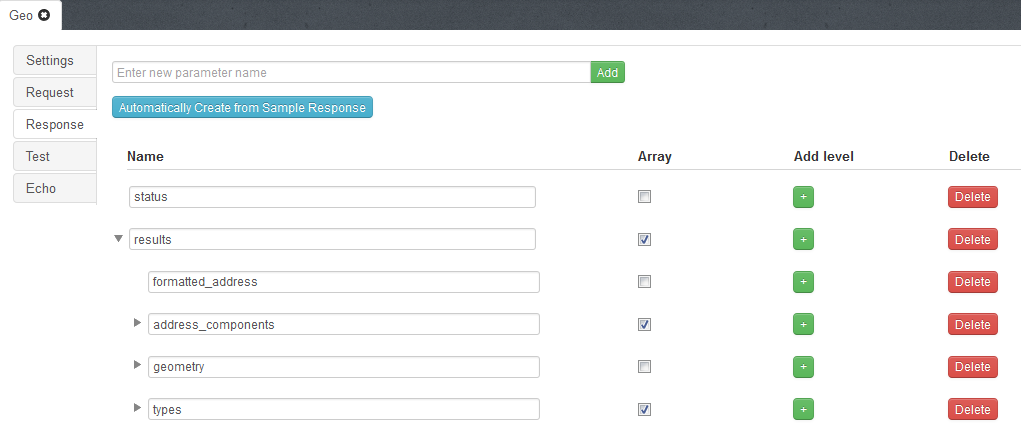This screenshot has width=1021, height=428.
Task: Add a level to the types parameter
Action: (x=805, y=409)
